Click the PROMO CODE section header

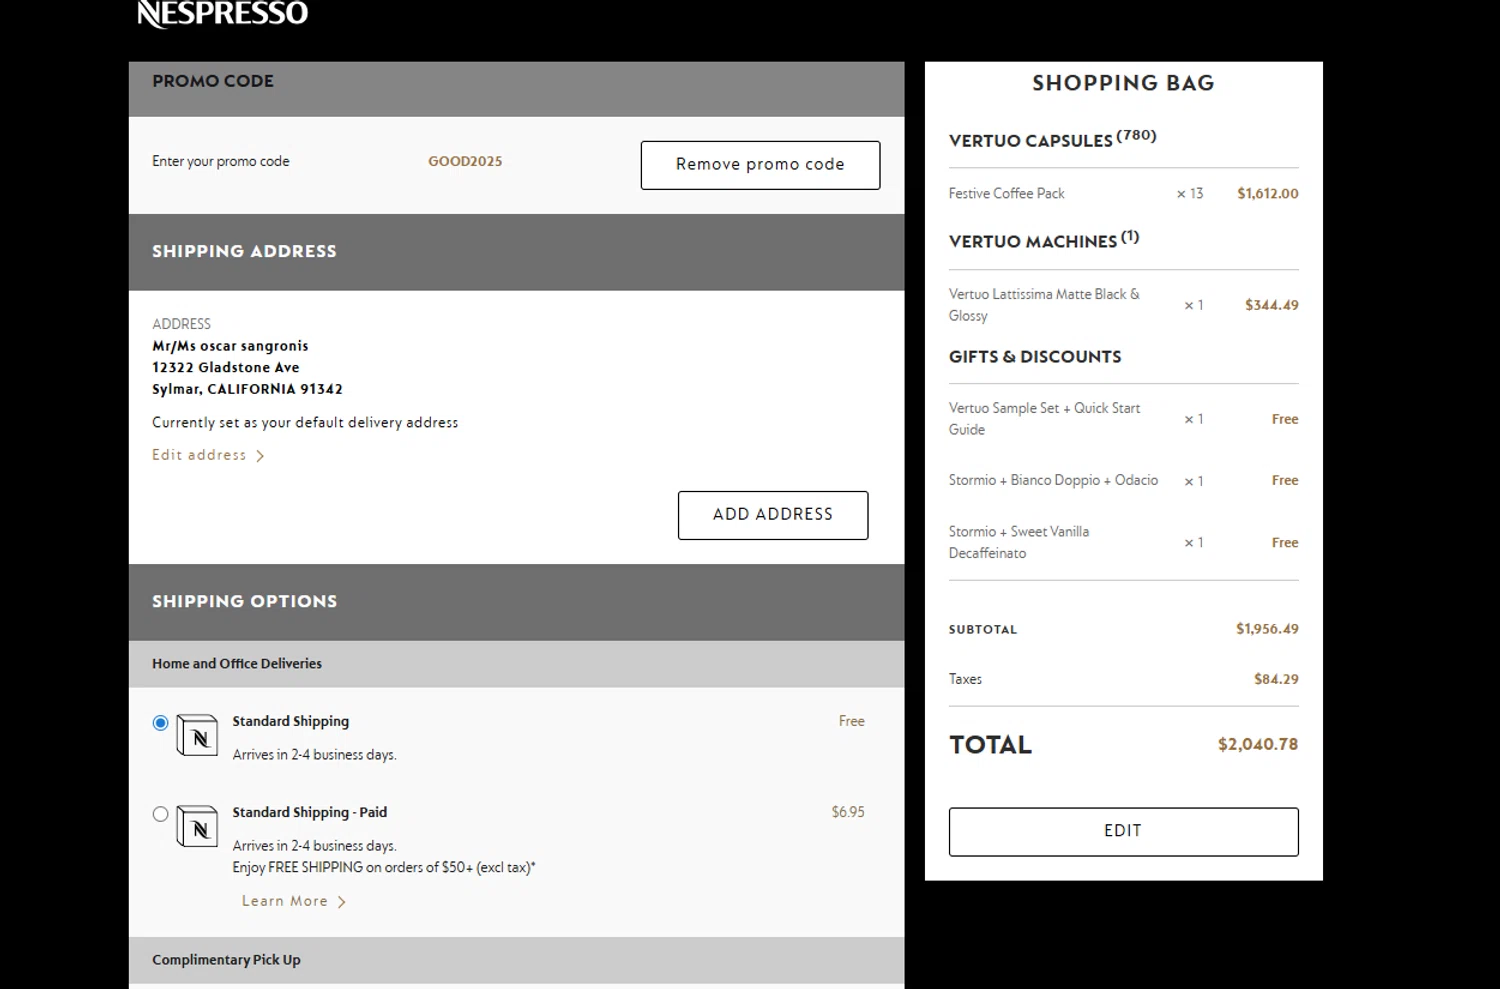pyautogui.click(x=516, y=89)
